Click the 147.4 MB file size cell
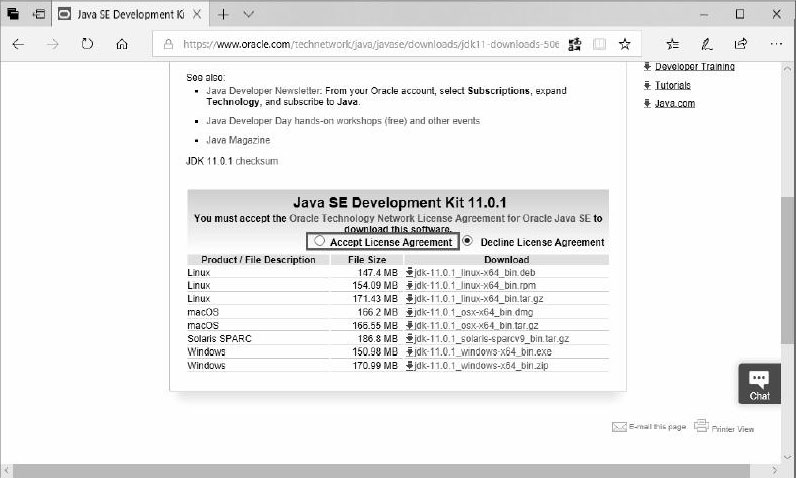Image resolution: width=796 pixels, height=478 pixels. pyautogui.click(x=377, y=272)
